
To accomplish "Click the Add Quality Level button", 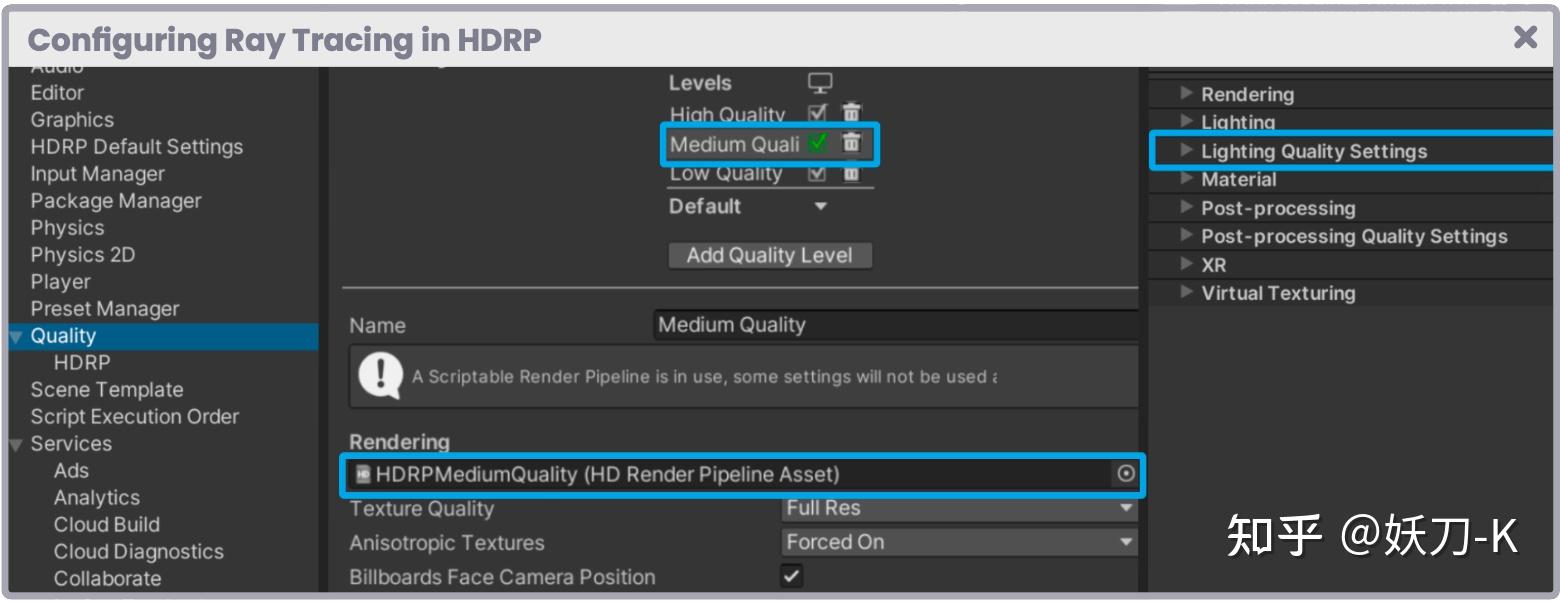I will (769, 256).
